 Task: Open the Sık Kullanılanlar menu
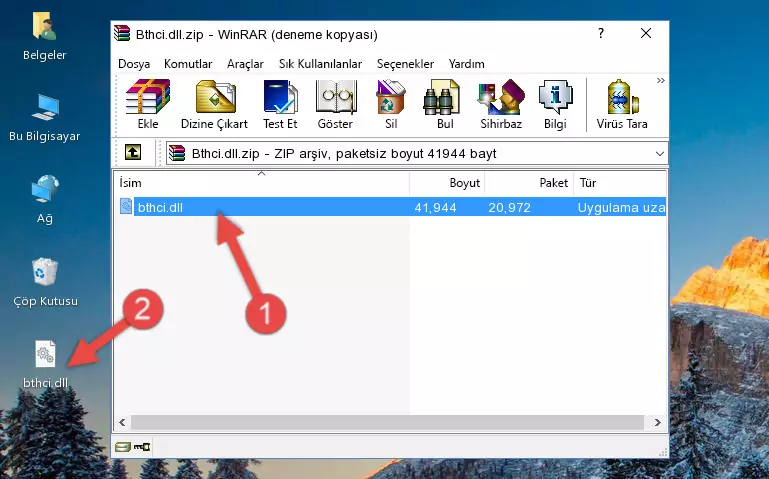pos(320,64)
